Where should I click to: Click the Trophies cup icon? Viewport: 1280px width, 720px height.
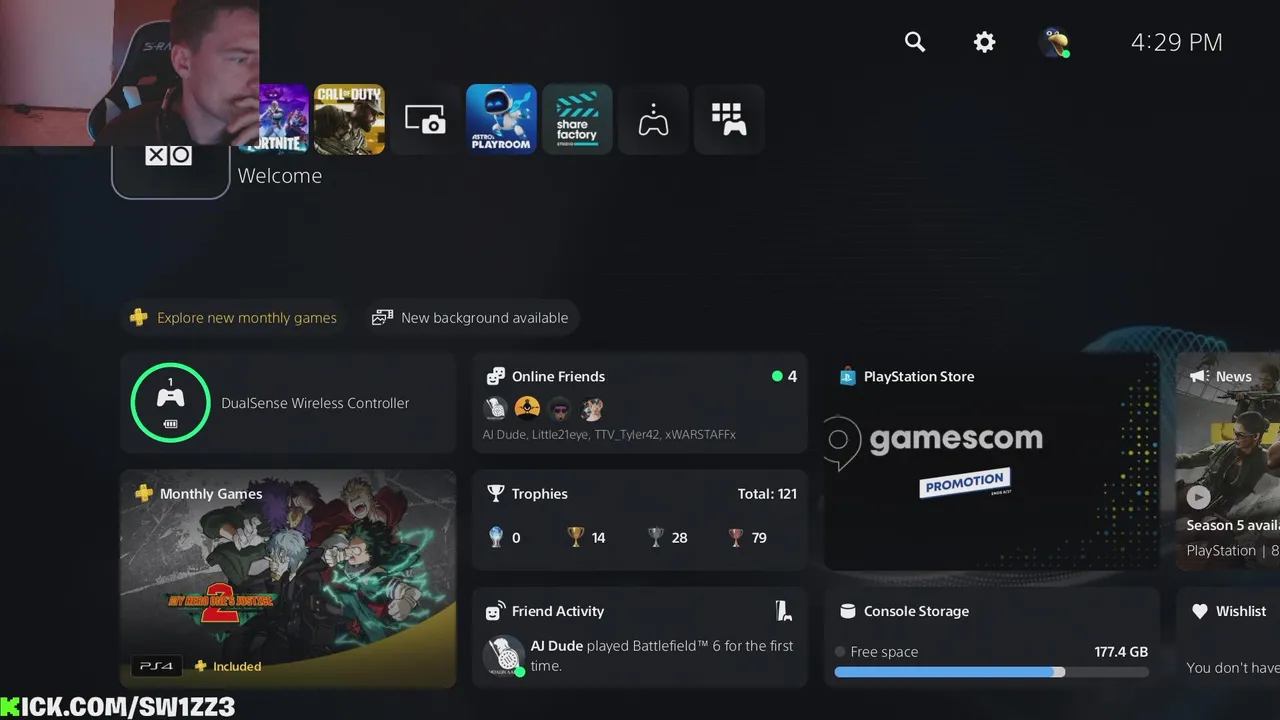point(495,494)
